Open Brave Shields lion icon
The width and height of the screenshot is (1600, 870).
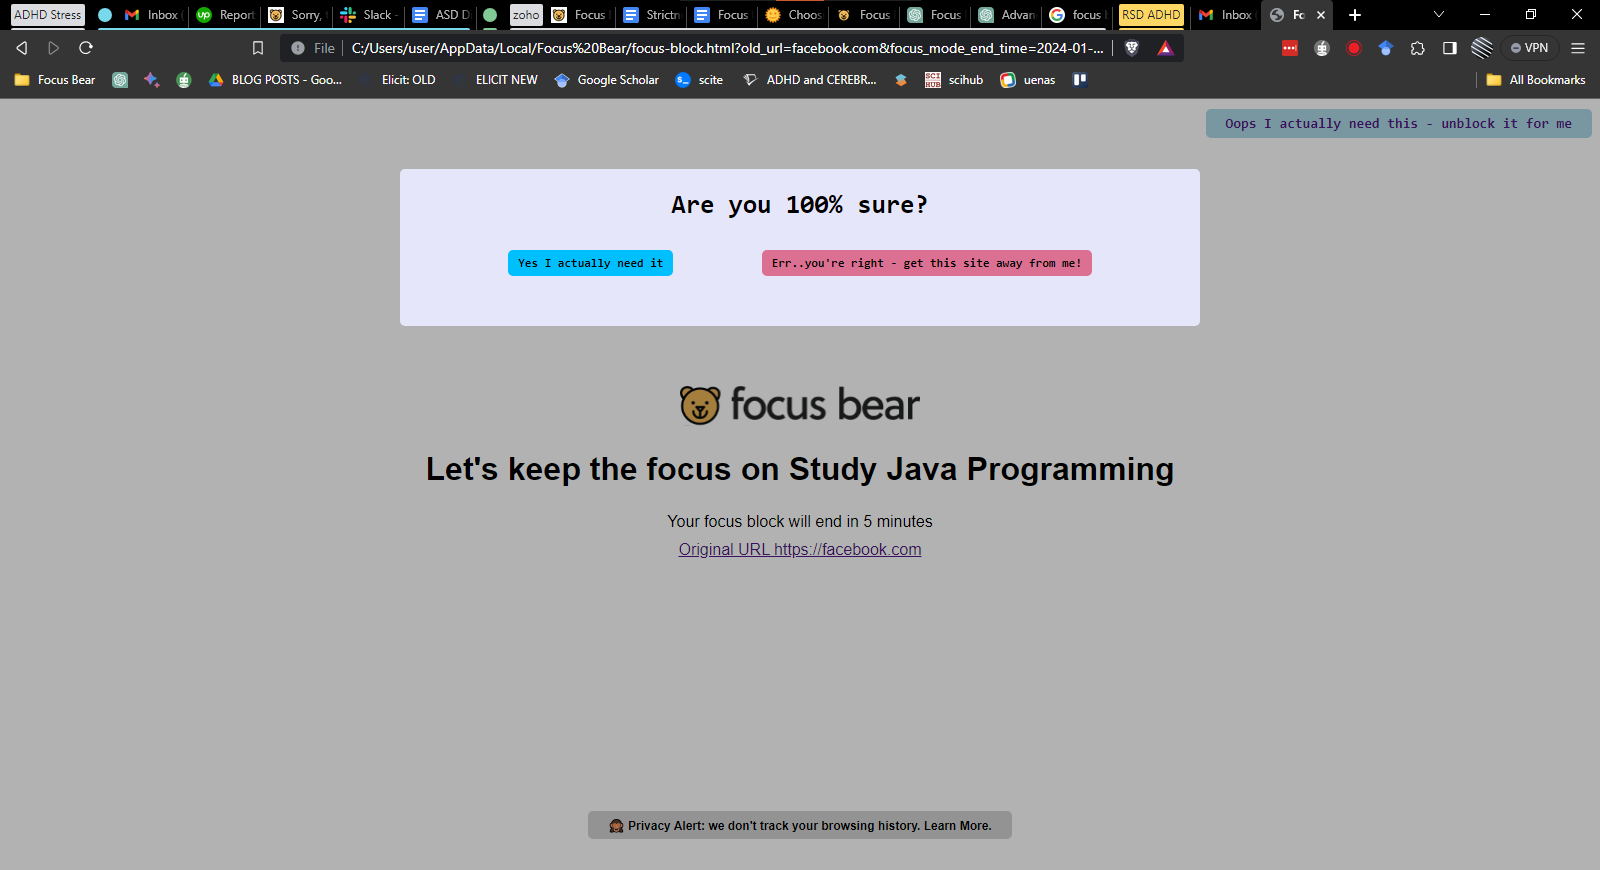pyautogui.click(x=1132, y=48)
